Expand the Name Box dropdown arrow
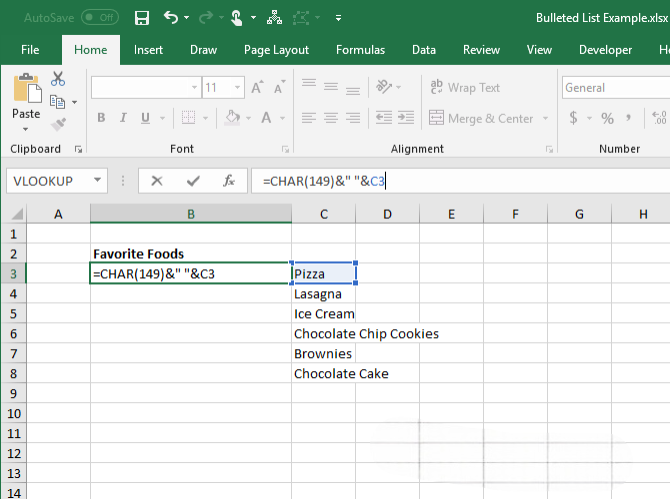The width and height of the screenshot is (670, 499). coord(97,180)
